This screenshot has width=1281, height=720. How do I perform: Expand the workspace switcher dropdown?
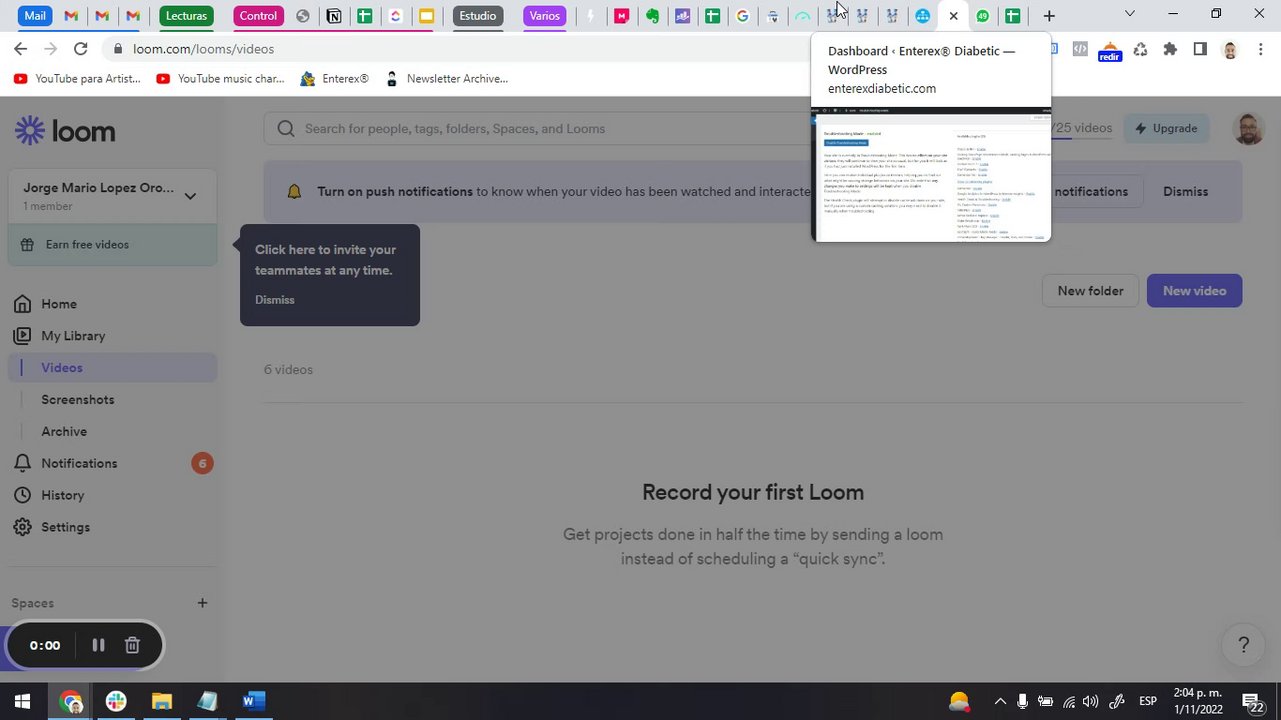[x=190, y=196]
